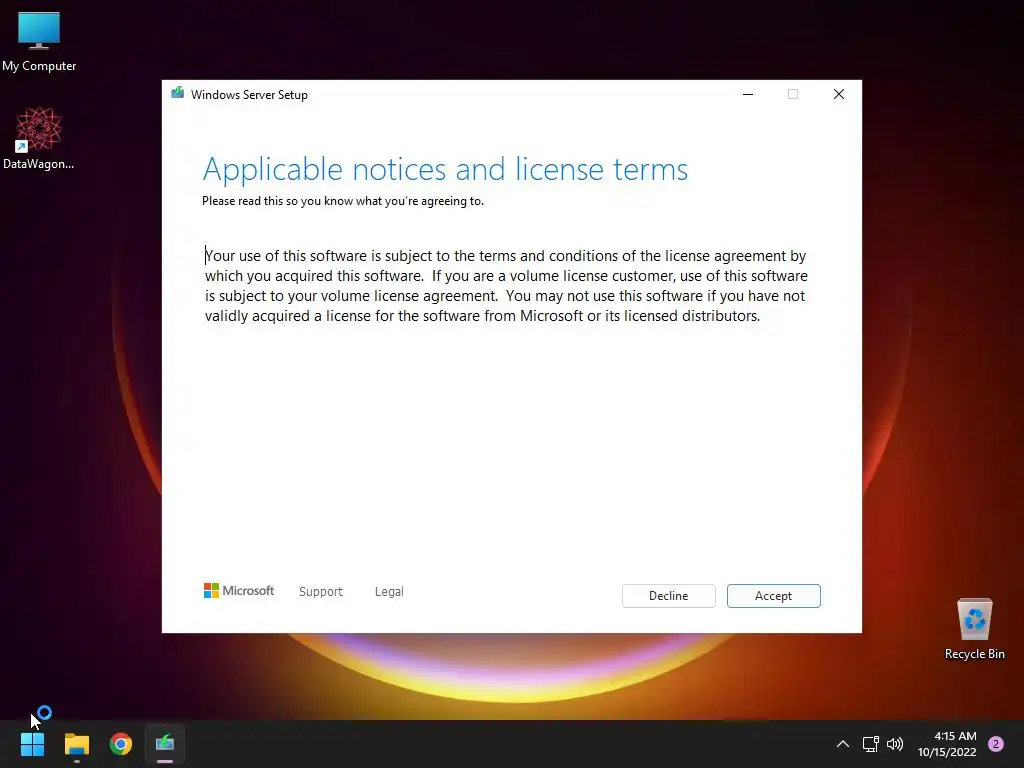Decline the license terms
Viewport: 1024px width, 768px height.
click(668, 596)
